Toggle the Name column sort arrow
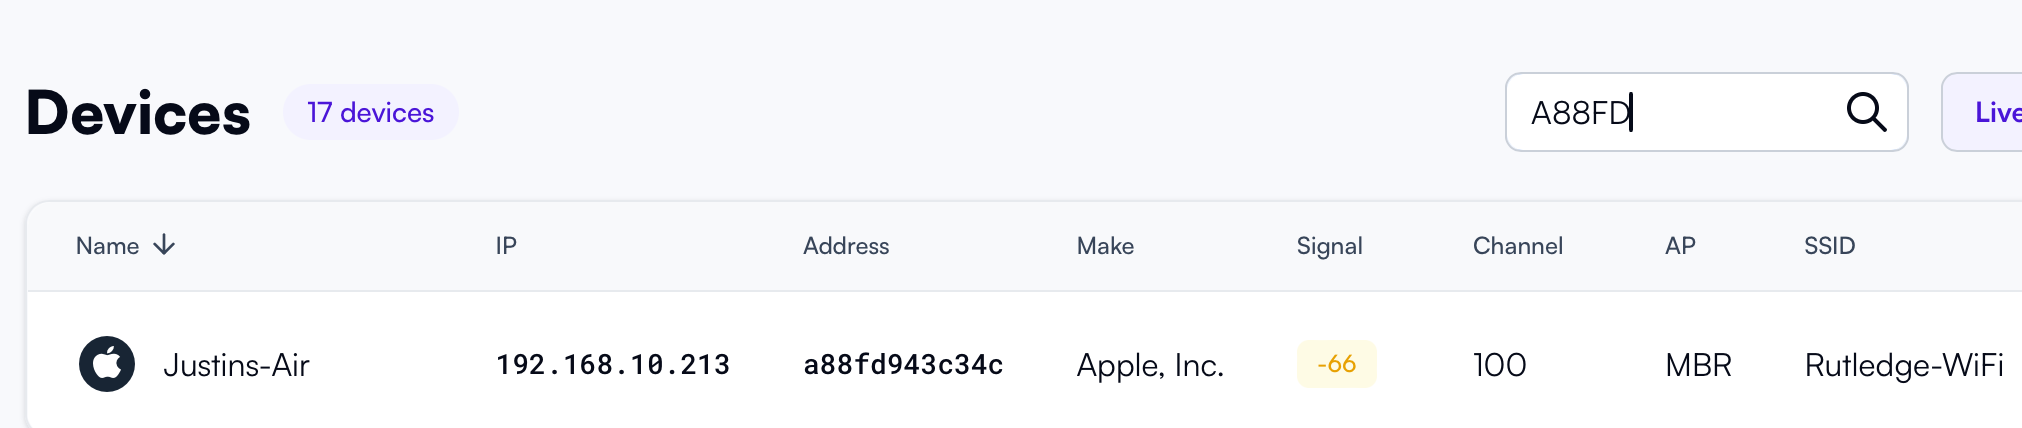The width and height of the screenshot is (2022, 428). (x=164, y=245)
